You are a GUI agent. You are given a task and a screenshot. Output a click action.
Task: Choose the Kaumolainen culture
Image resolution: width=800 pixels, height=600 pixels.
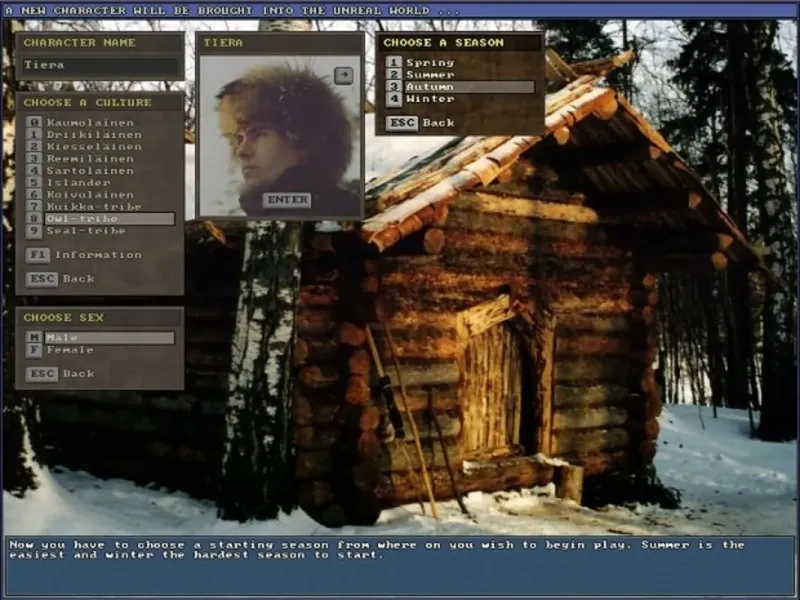pos(90,122)
